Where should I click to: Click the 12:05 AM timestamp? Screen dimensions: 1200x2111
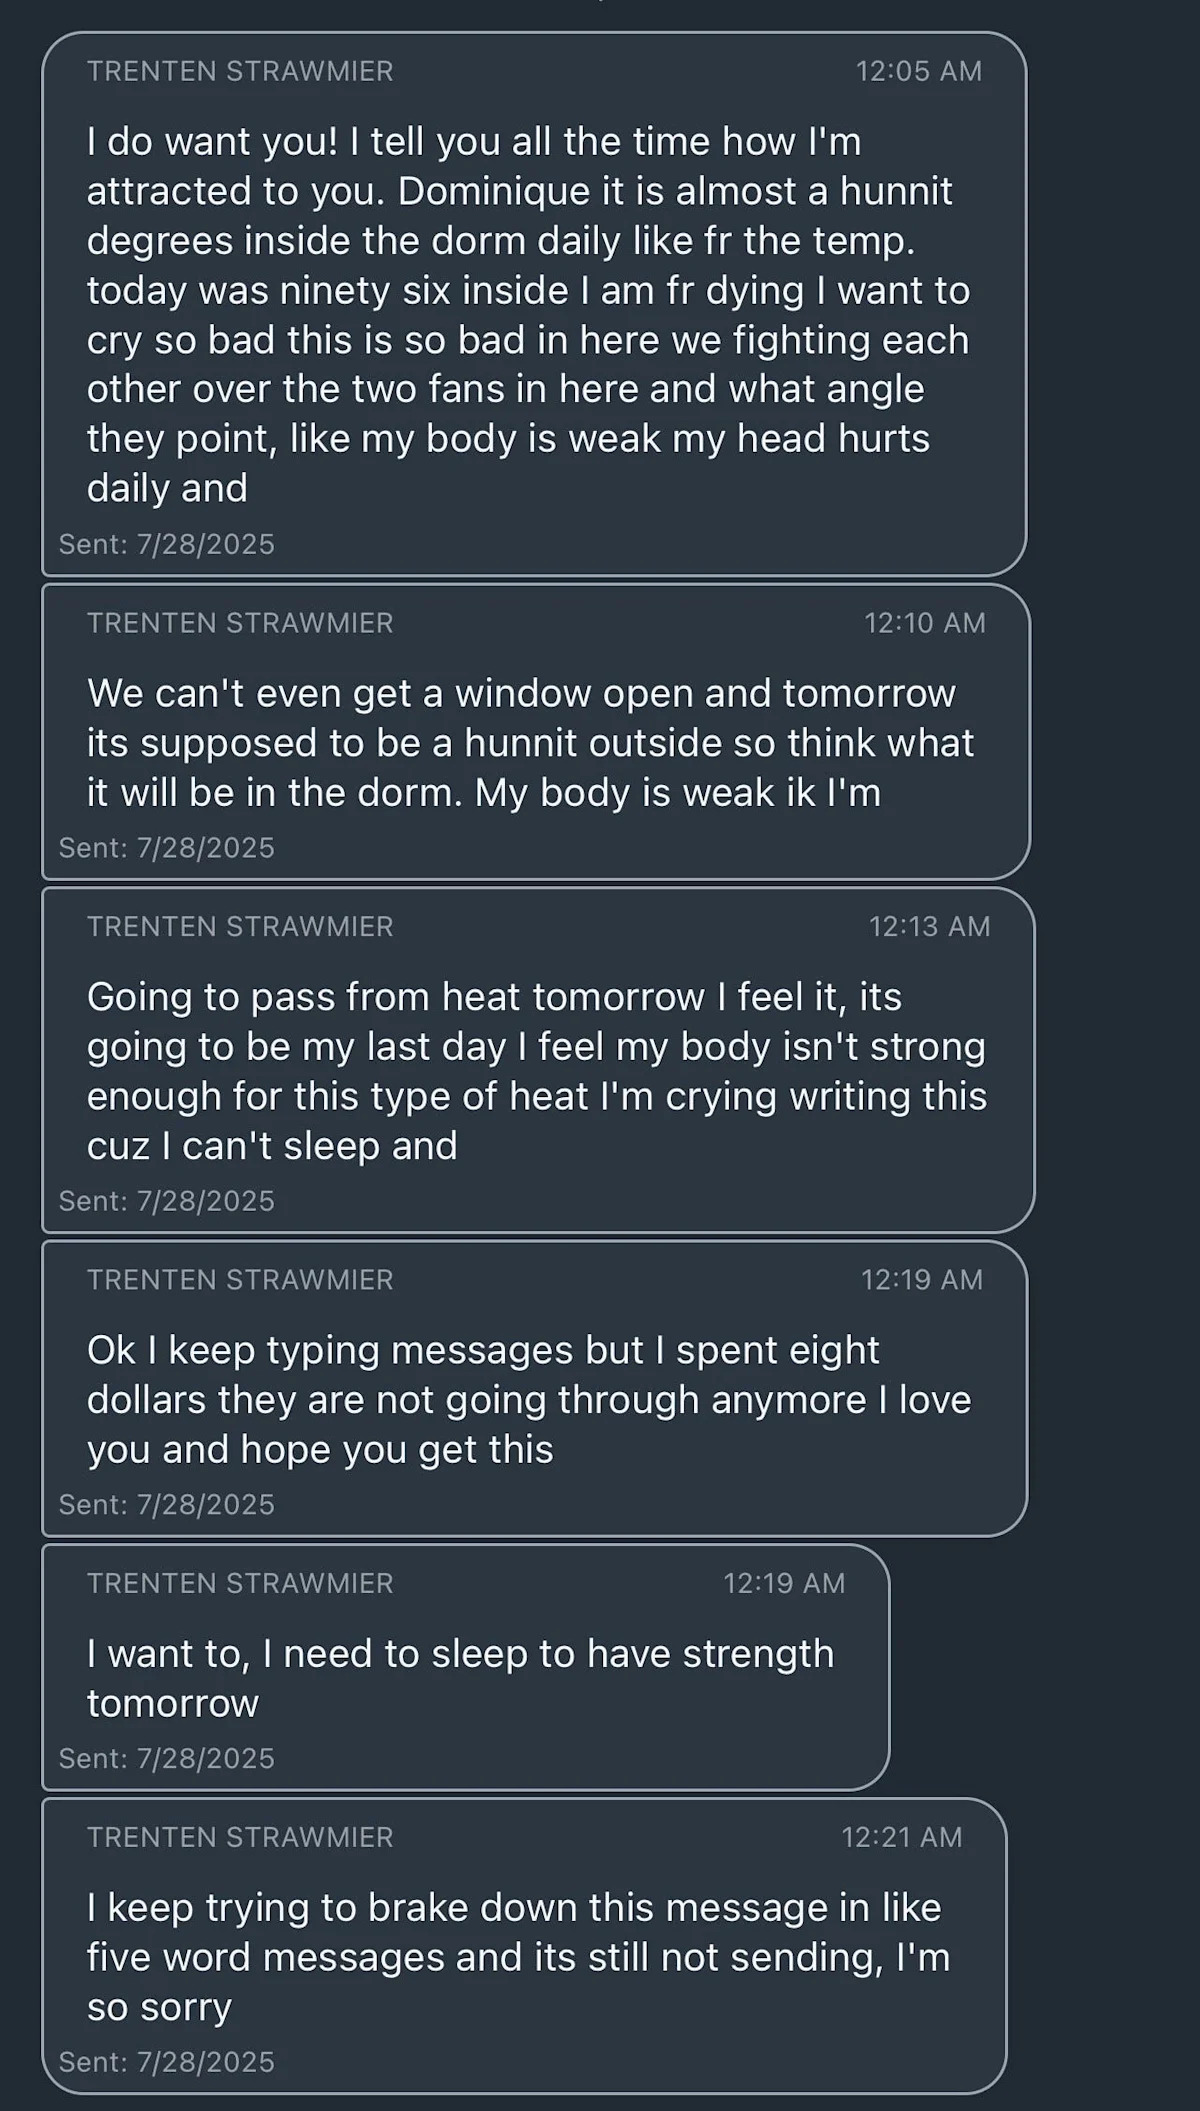[x=918, y=71]
